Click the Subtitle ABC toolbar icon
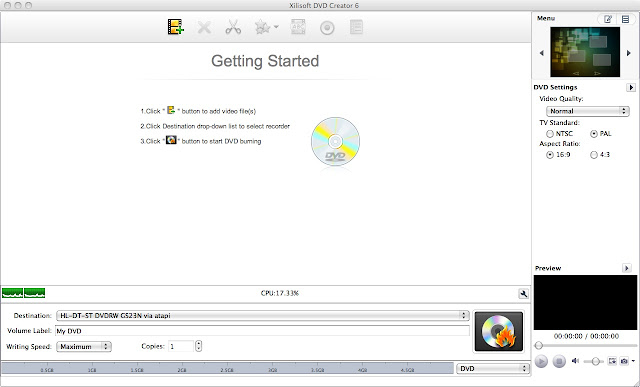This screenshot has height=387, width=640. [x=298, y=27]
